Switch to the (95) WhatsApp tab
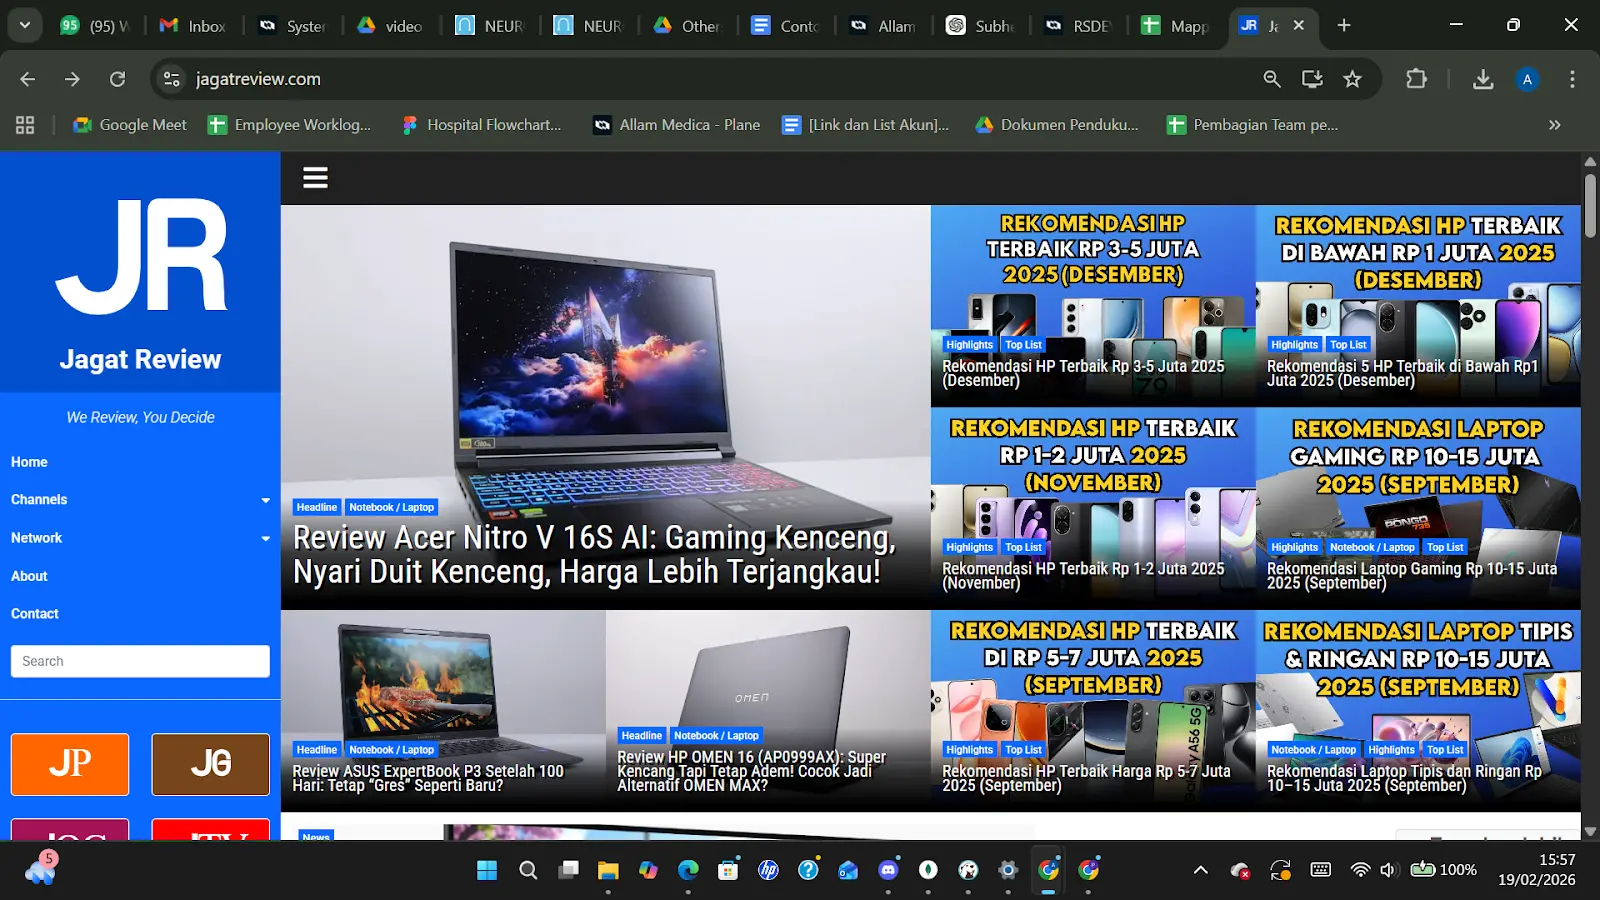Screen dimensions: 1600x900 point(95,26)
